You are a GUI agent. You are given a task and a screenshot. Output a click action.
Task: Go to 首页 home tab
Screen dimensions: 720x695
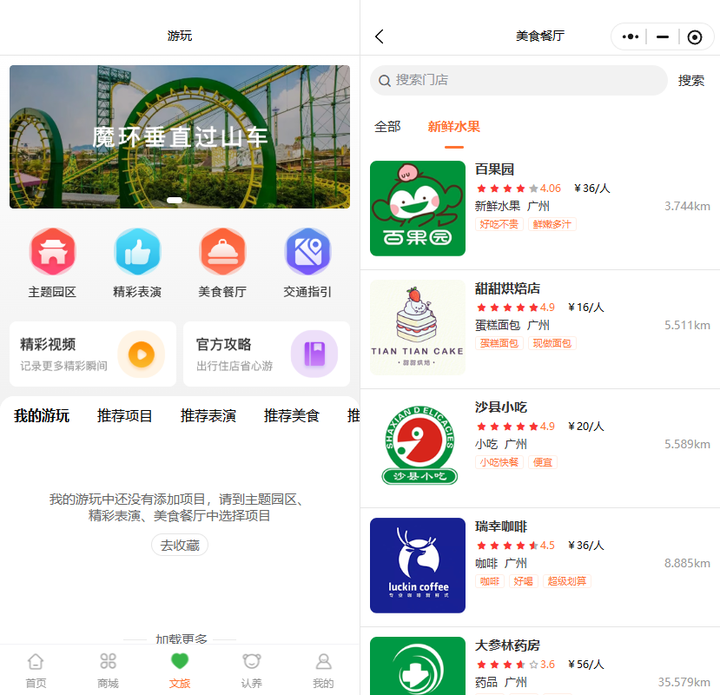(36, 670)
